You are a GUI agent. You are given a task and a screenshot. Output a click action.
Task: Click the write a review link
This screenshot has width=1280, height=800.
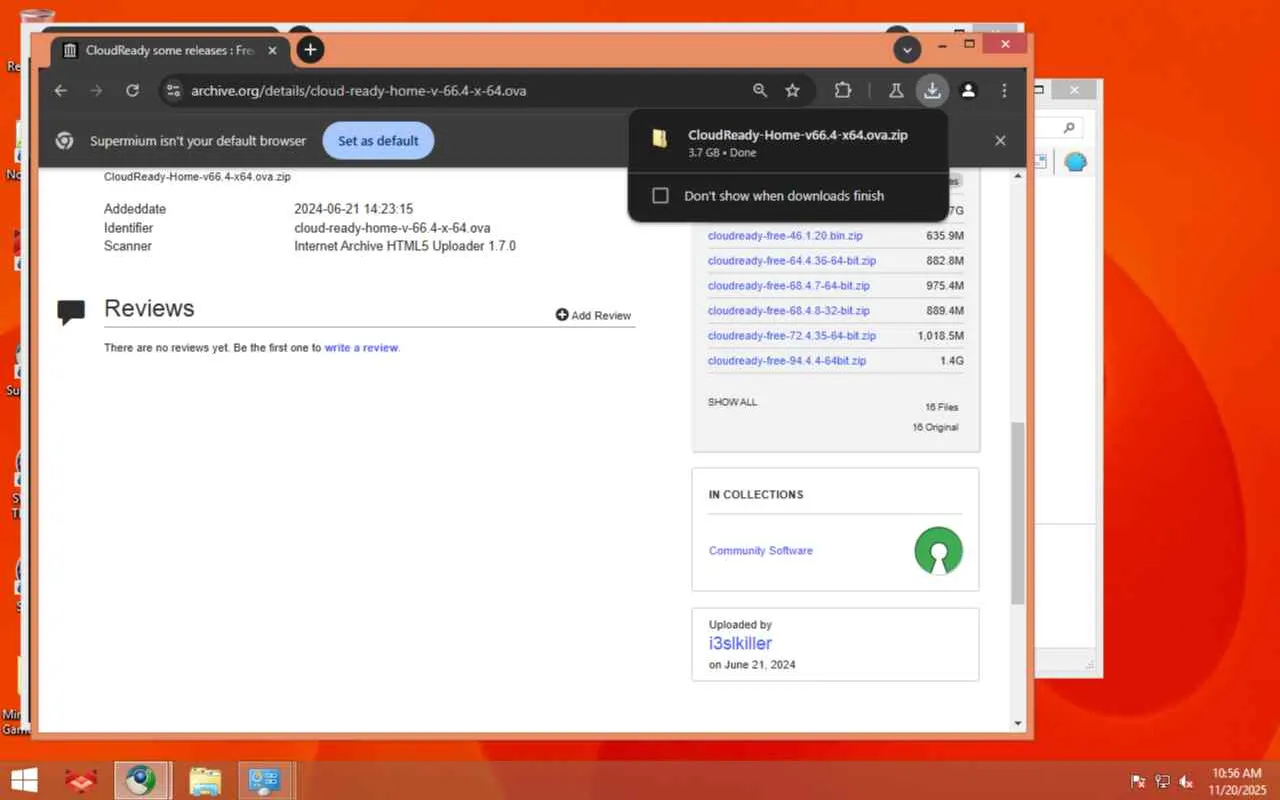point(361,348)
